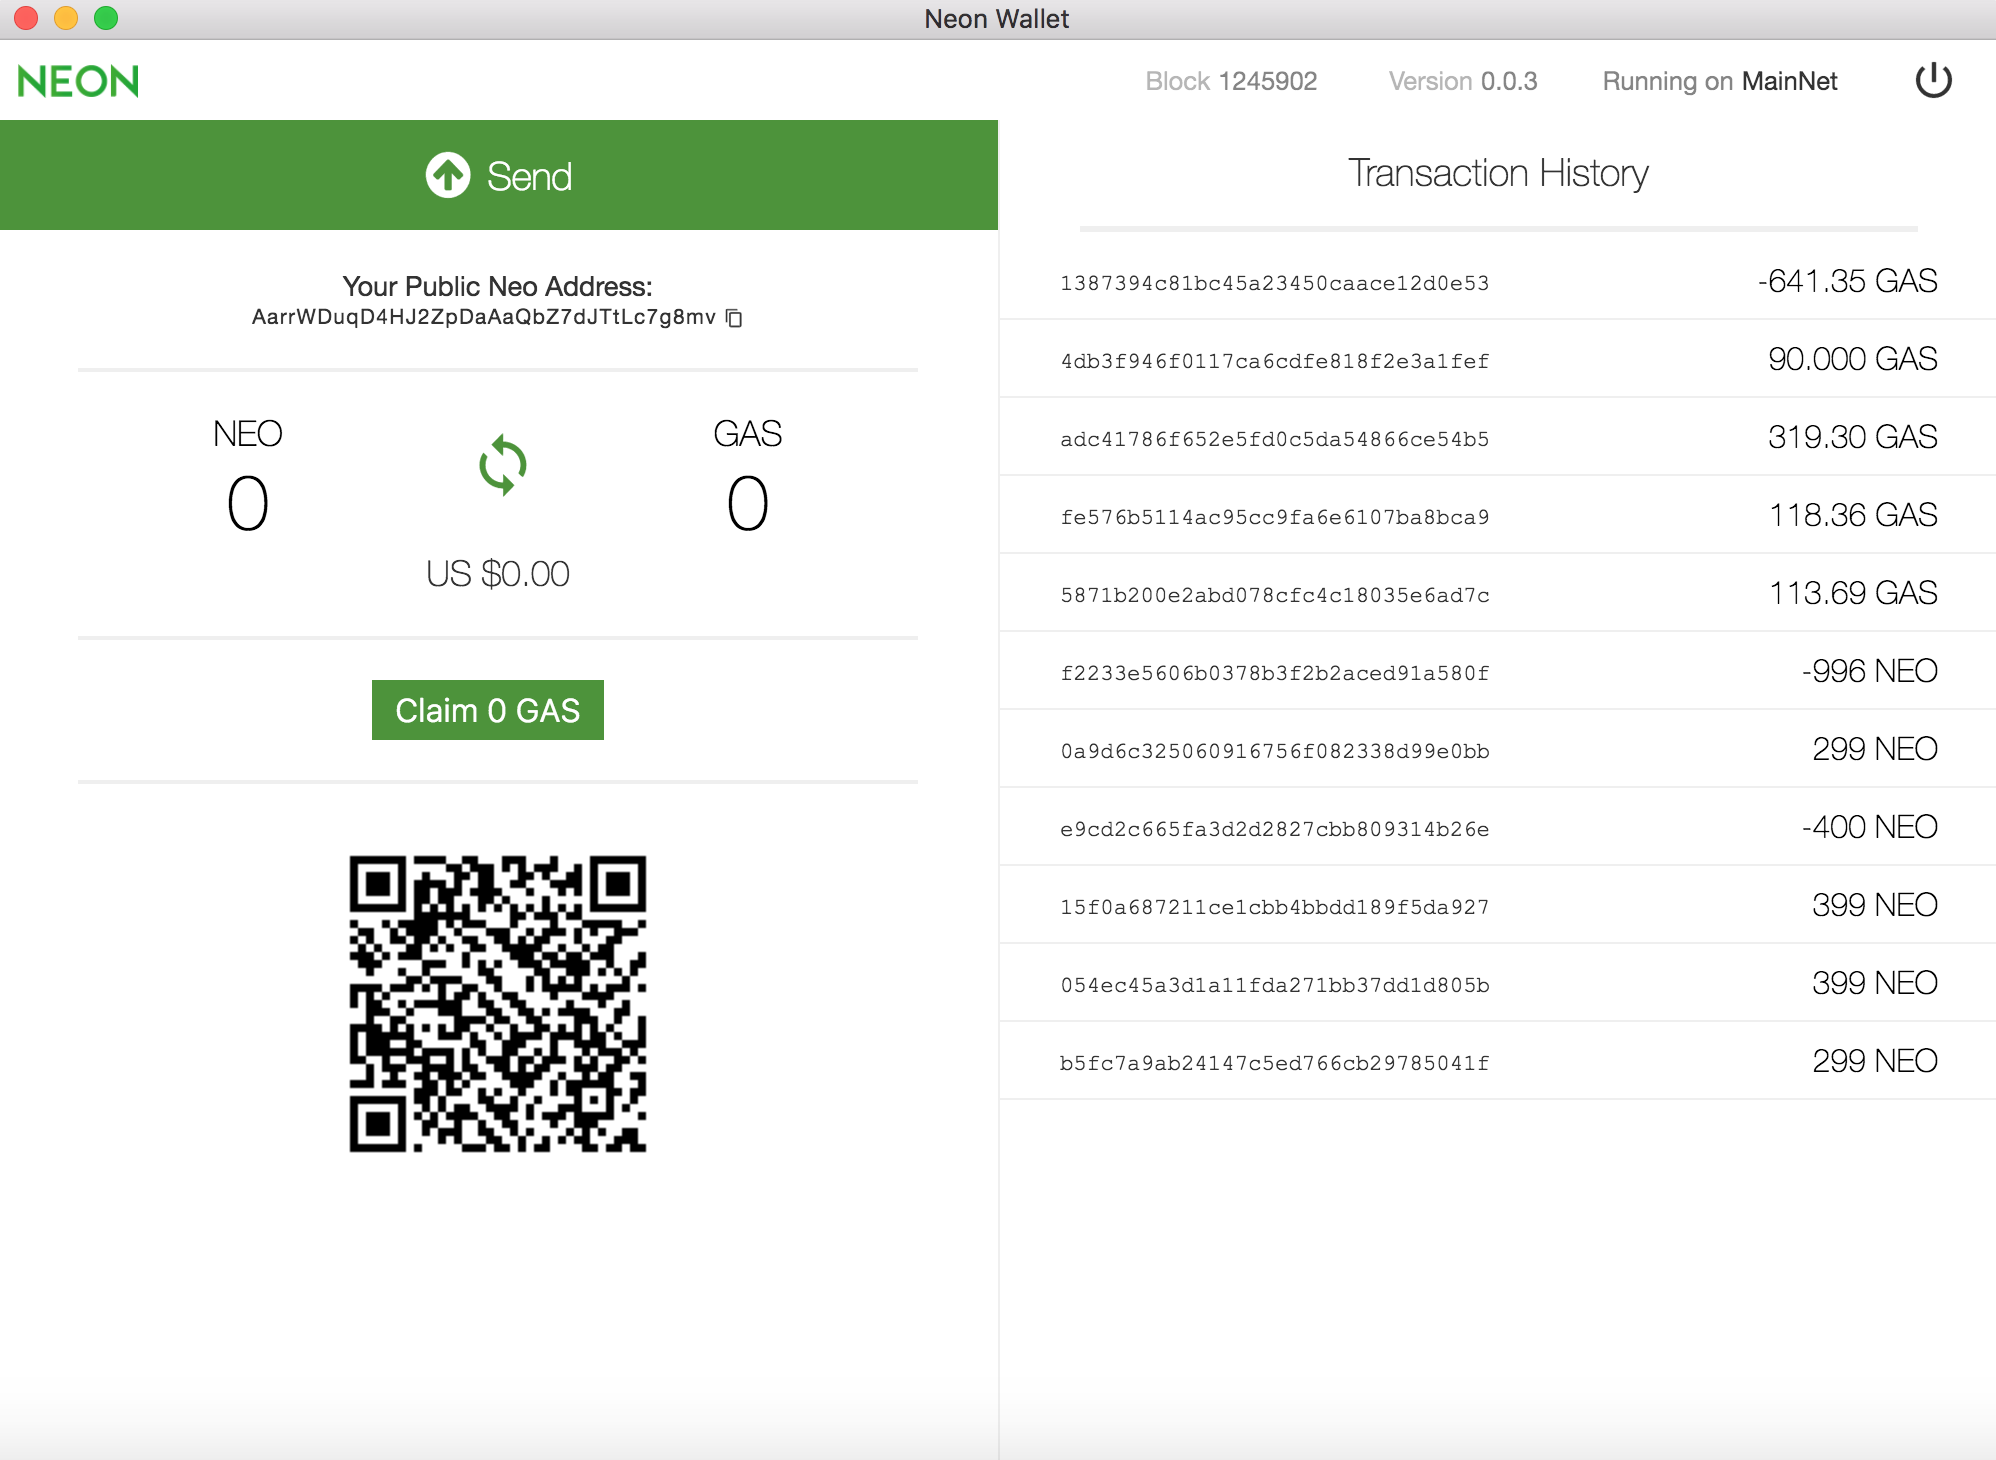Scan the wallet QR code
This screenshot has height=1460, width=1996.
tap(498, 1000)
